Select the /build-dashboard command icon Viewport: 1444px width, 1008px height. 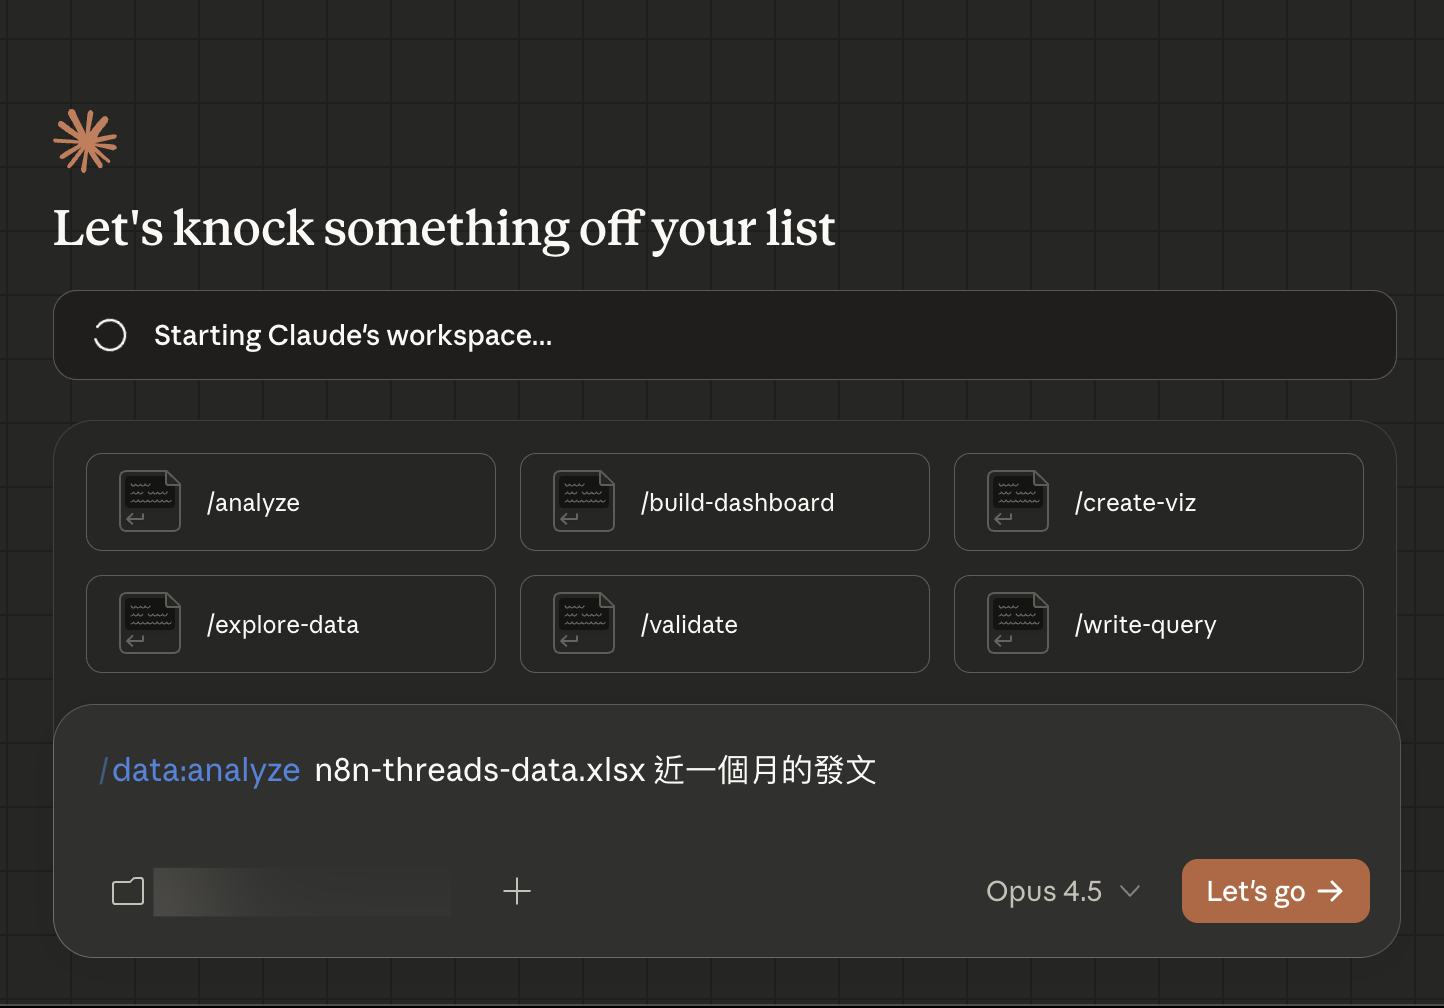click(x=584, y=502)
